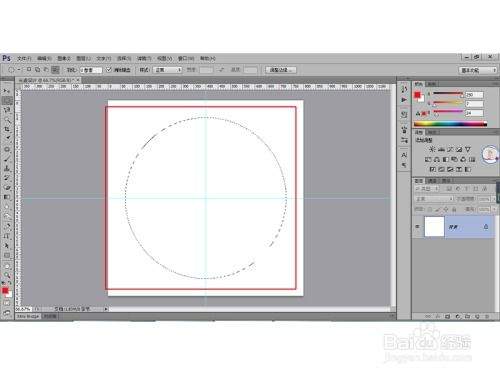500x375 pixels.
Task: Open the 文件 (File) menu
Action: pos(24,58)
